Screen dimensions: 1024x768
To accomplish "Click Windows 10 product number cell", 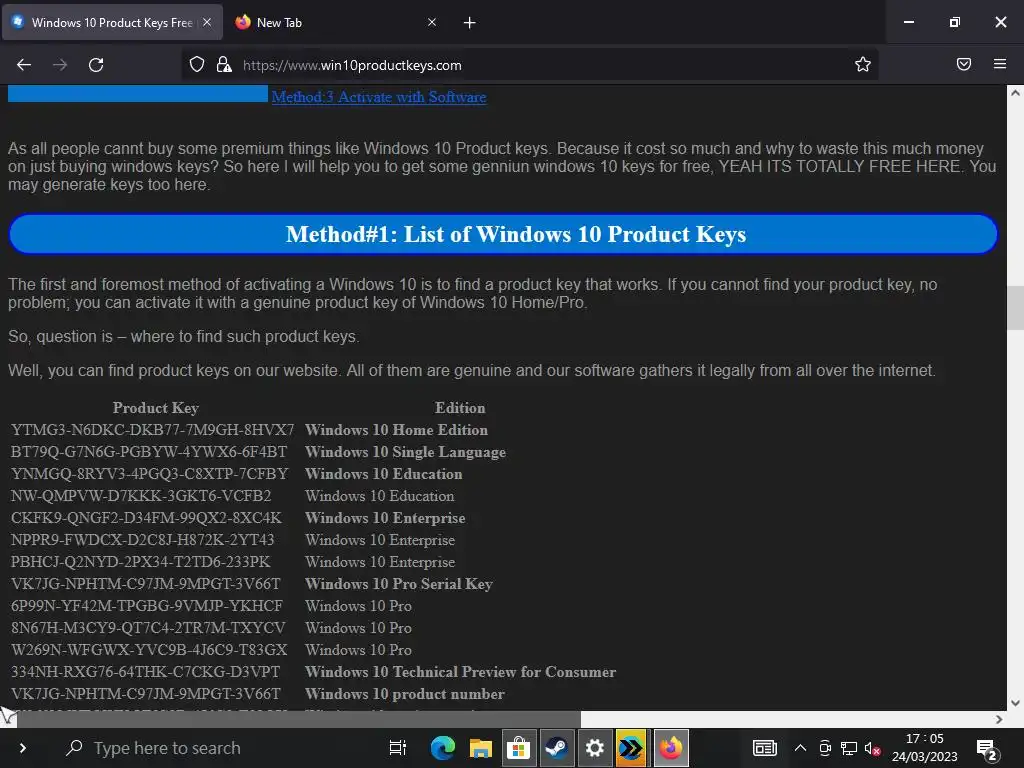I will pyautogui.click(x=404, y=694).
